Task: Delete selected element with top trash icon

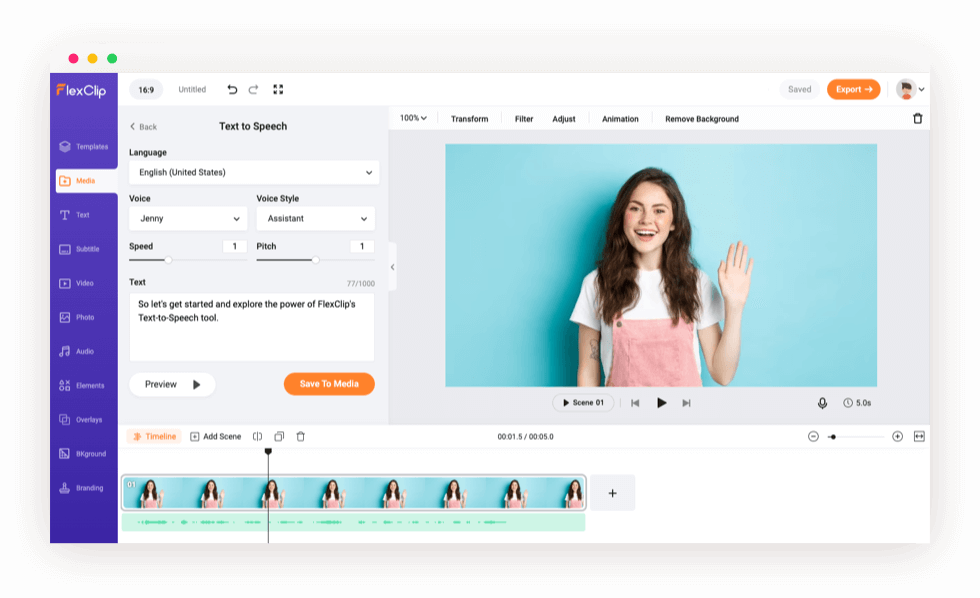Action: click(918, 119)
